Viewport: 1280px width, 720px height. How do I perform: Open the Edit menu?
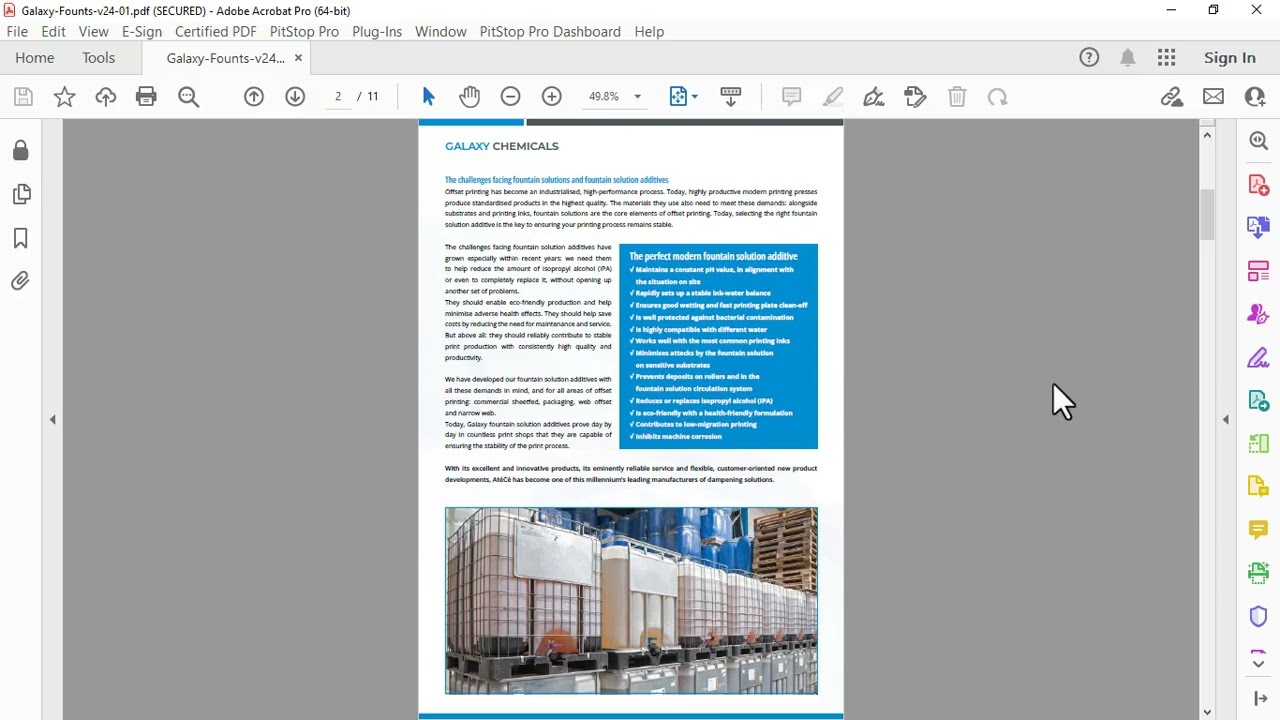click(x=53, y=32)
